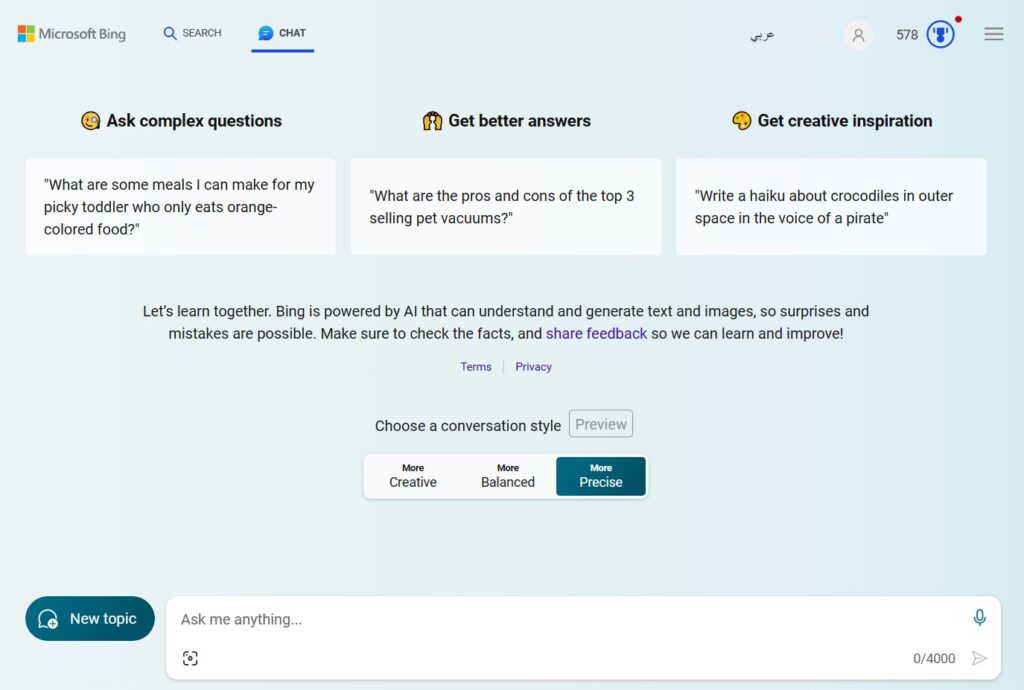Select More Creative conversation style
The image size is (1024, 690).
pyautogui.click(x=413, y=476)
